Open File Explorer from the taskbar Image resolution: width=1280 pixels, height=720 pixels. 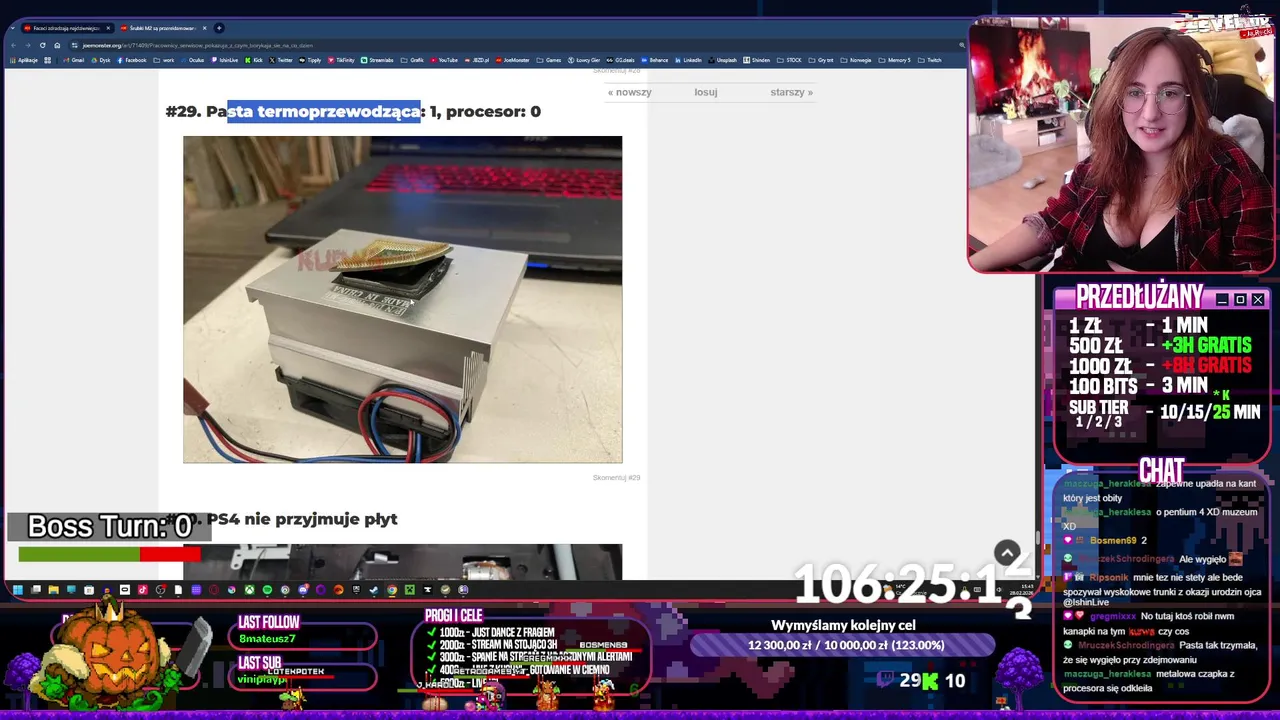(x=53, y=590)
